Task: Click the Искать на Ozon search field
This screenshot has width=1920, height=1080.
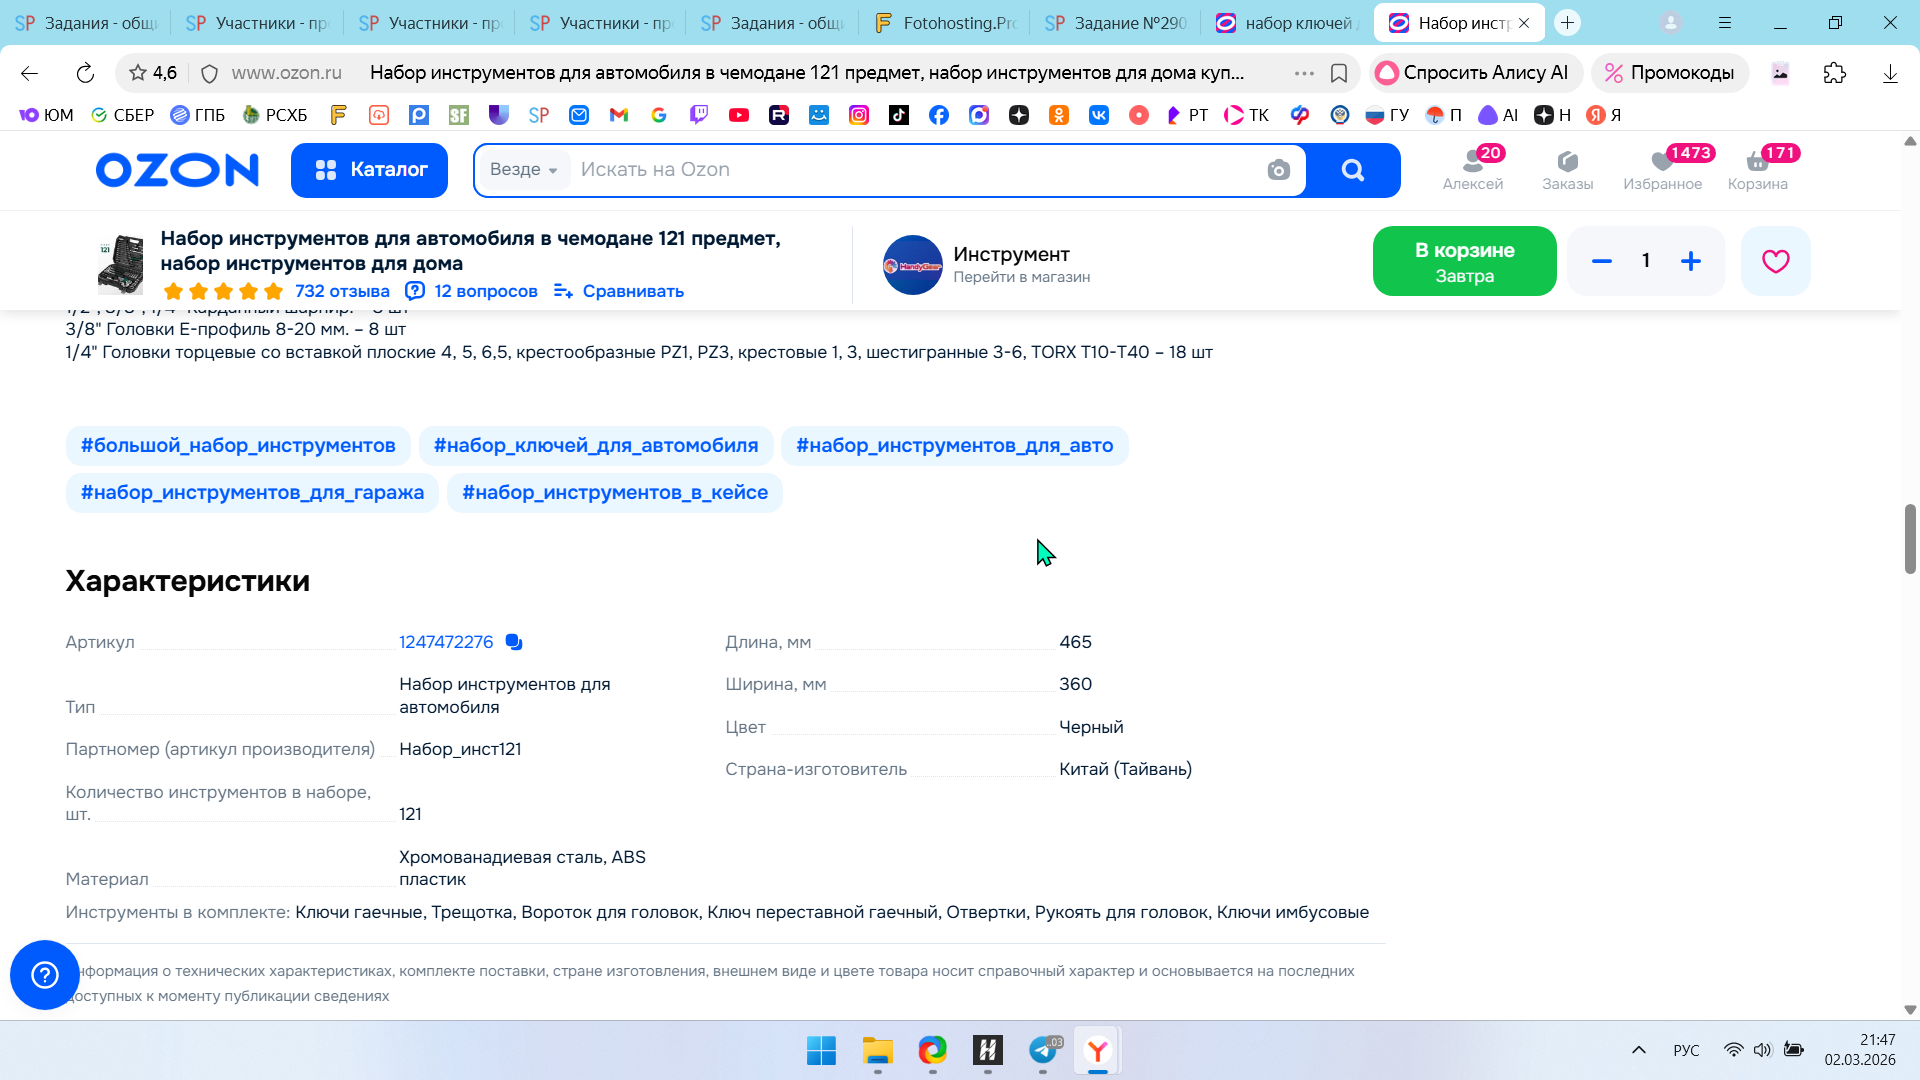Action: (x=900, y=170)
